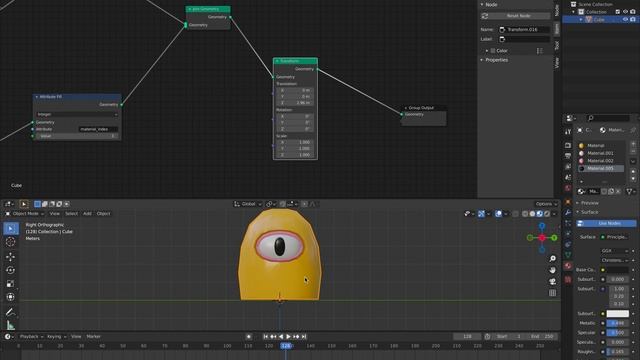Play the animation in reverse
Viewport: 640px width, 360px height.
tap(281, 336)
